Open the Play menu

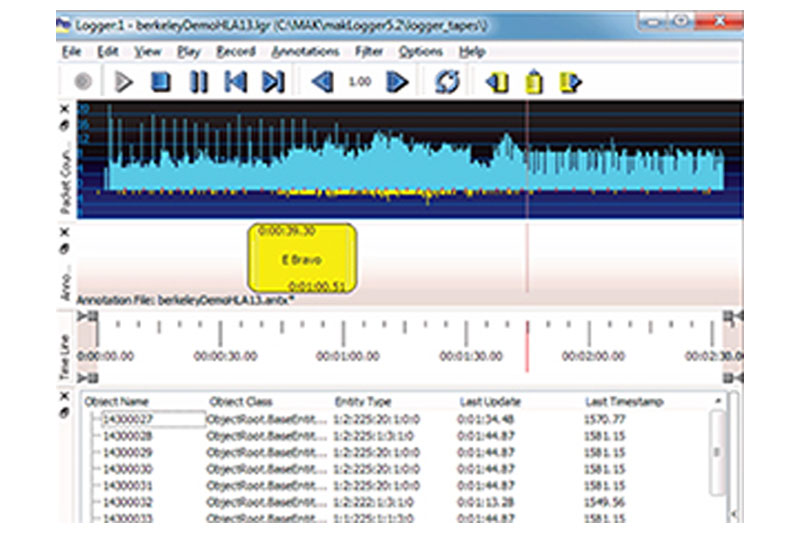click(188, 52)
